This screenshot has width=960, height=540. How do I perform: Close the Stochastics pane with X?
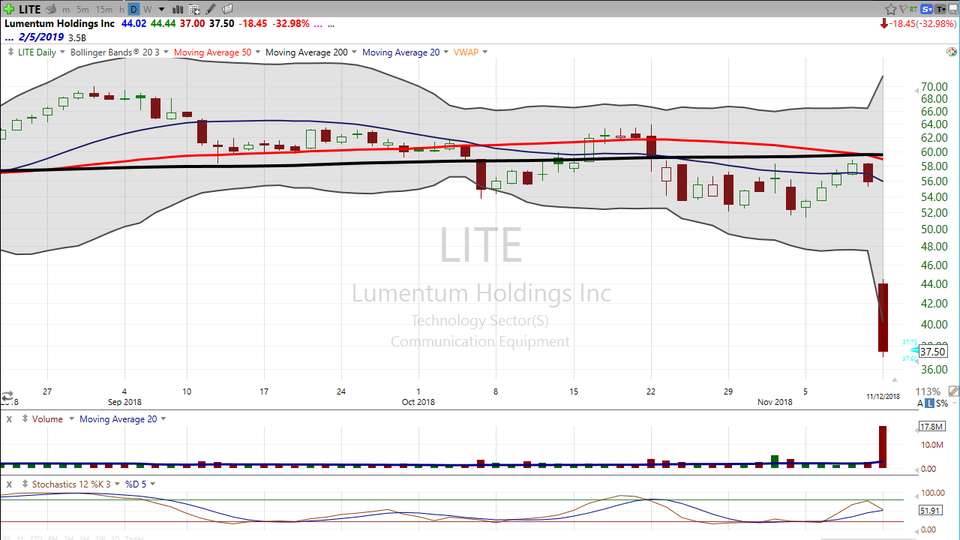(9, 484)
